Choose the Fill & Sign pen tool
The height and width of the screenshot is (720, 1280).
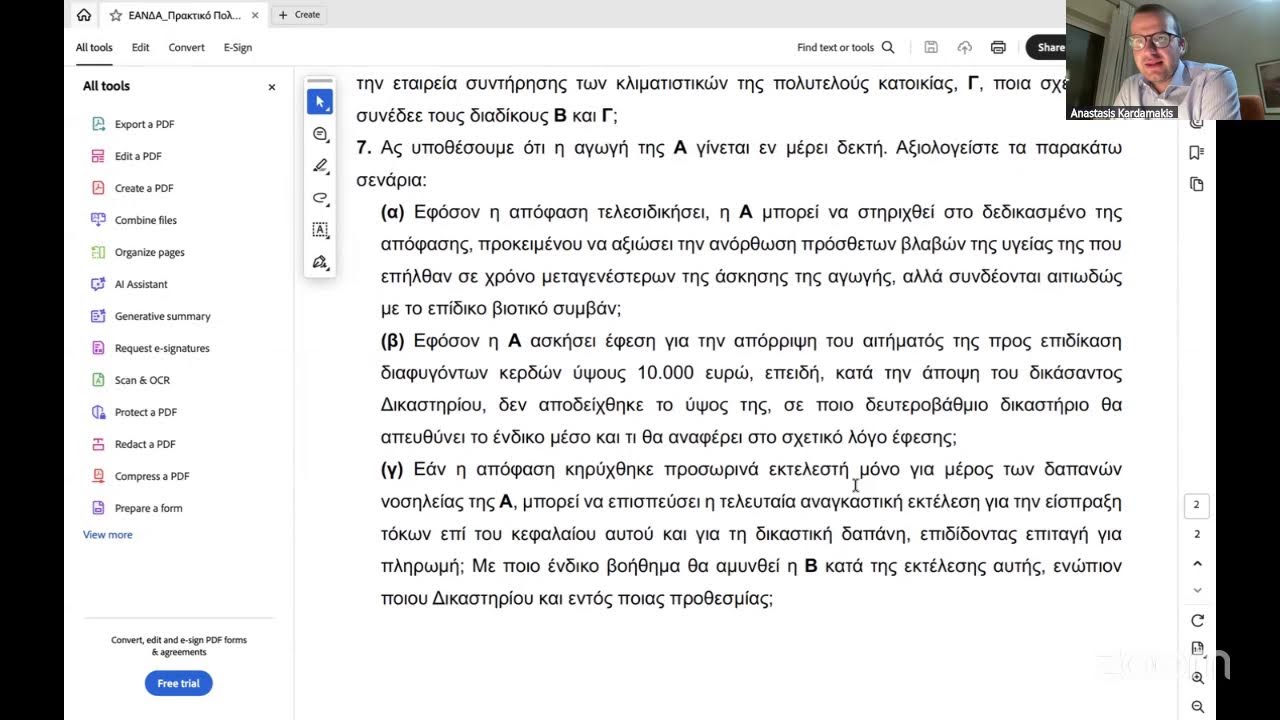click(x=320, y=262)
